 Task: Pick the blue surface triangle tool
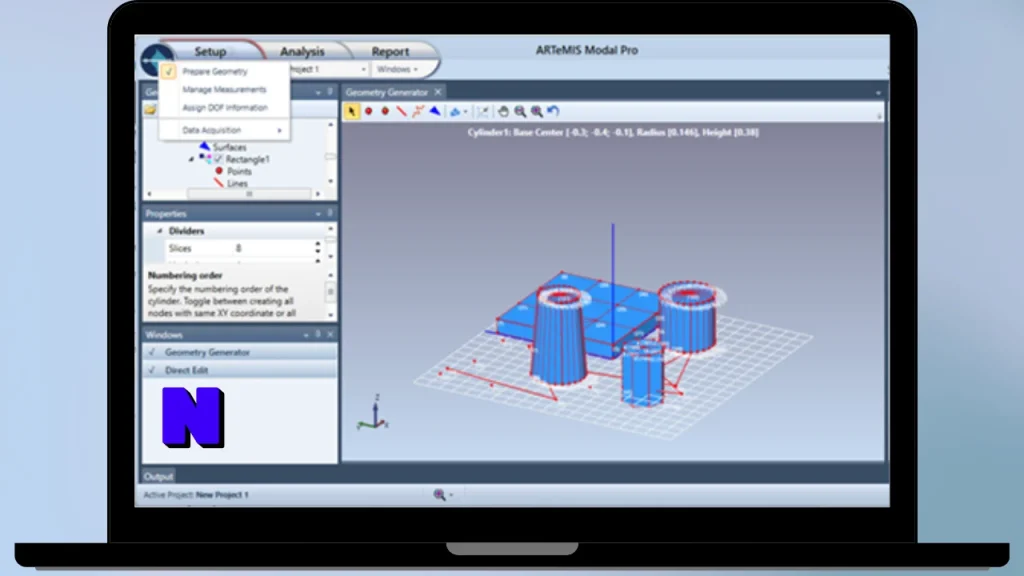(x=435, y=112)
